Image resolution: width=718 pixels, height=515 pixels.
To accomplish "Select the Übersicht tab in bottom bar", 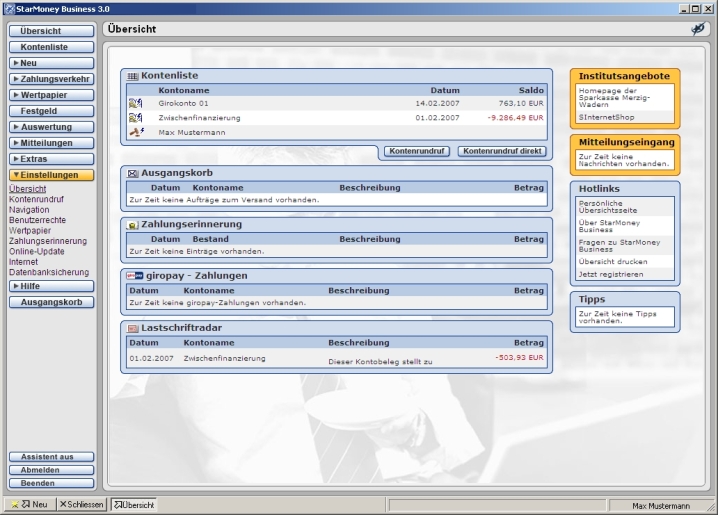I will [x=133, y=505].
